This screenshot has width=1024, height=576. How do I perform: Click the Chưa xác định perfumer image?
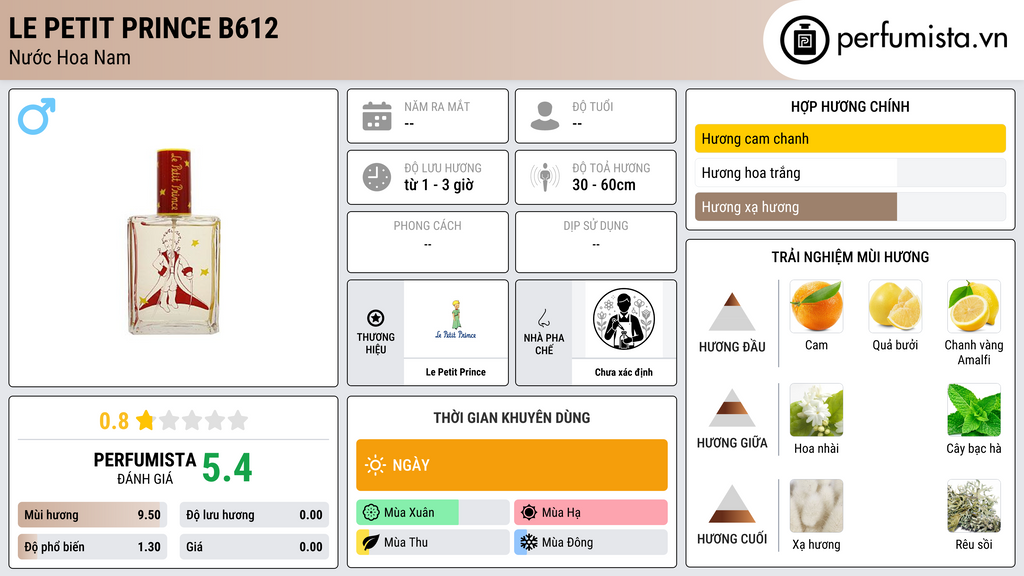click(x=624, y=319)
